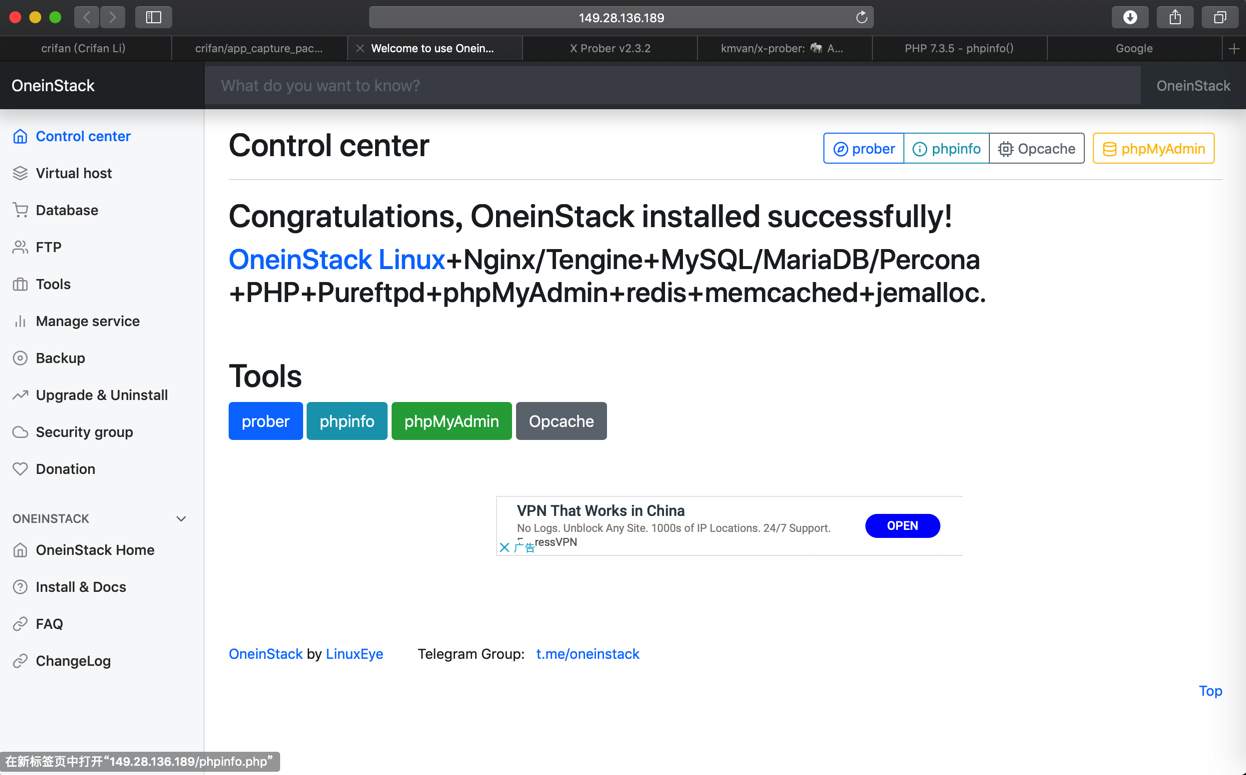Click the yellow phpMyAdmin button at top

pos(1154,149)
